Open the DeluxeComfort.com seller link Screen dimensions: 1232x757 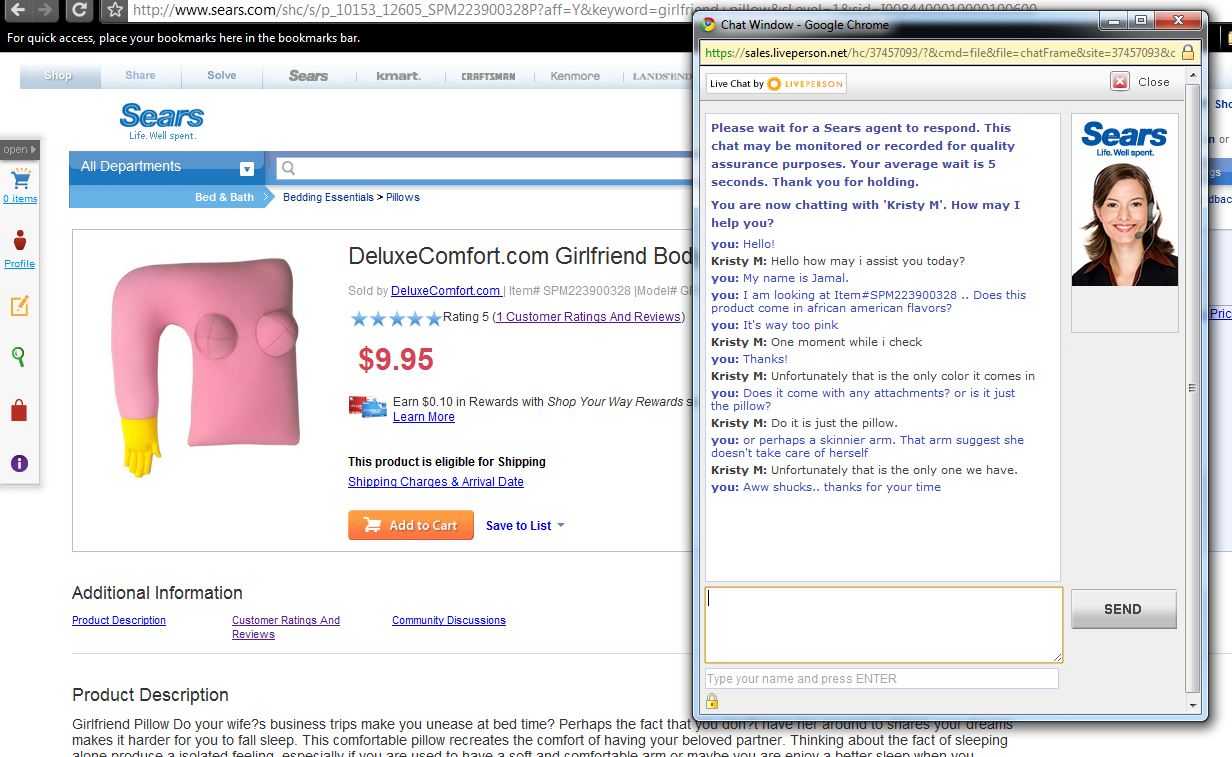click(x=446, y=291)
